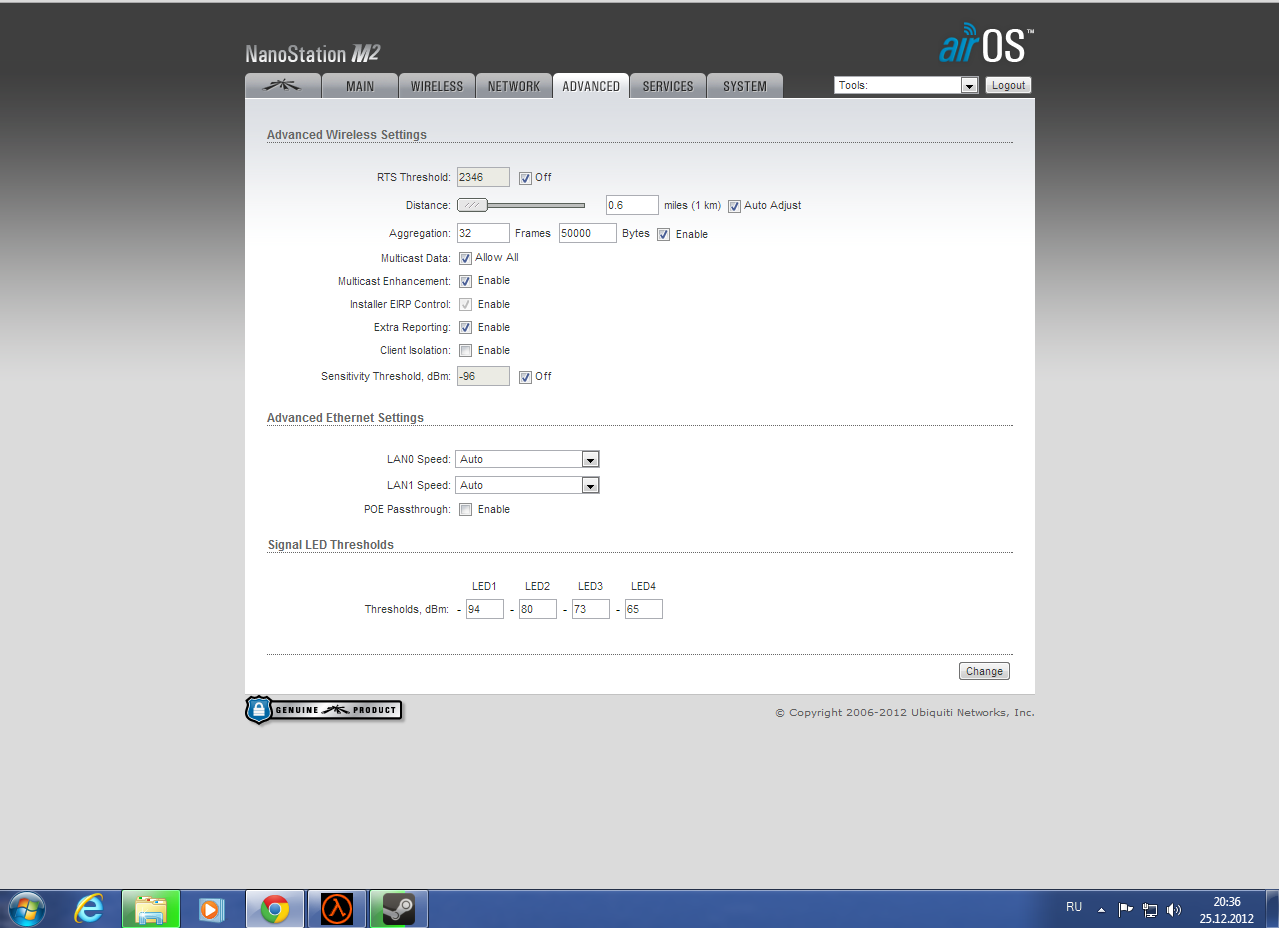This screenshot has height=928, width=1279.
Task: Open the Ubiquiti logo tab
Action: click(283, 86)
